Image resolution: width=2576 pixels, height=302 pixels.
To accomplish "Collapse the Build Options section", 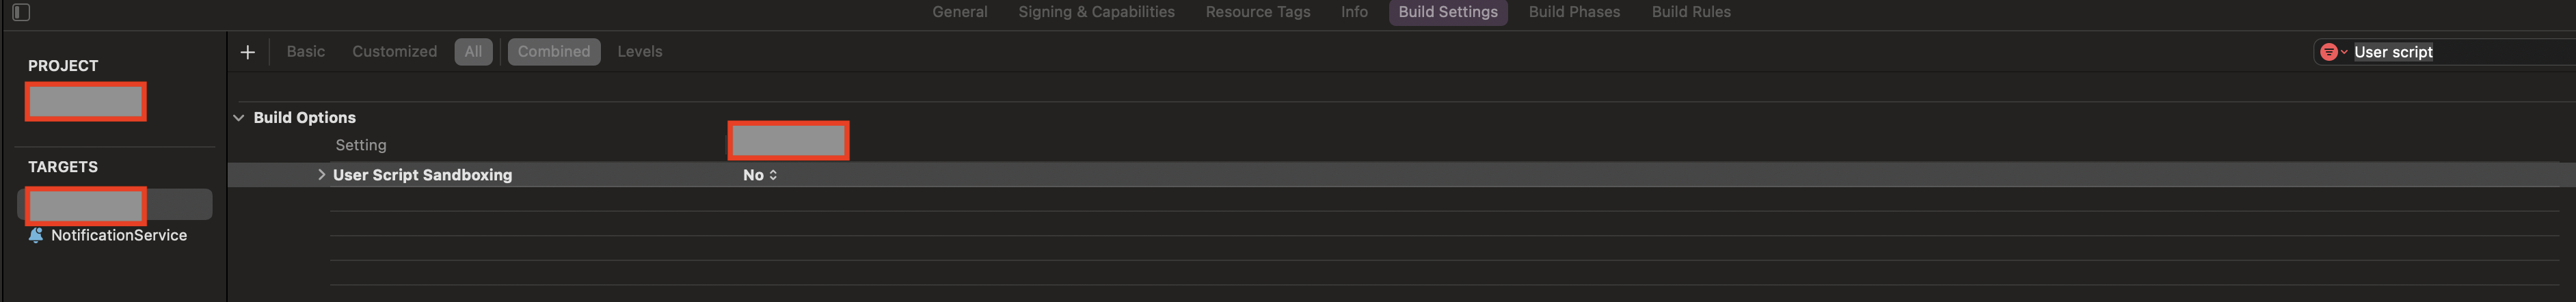I will (239, 118).
